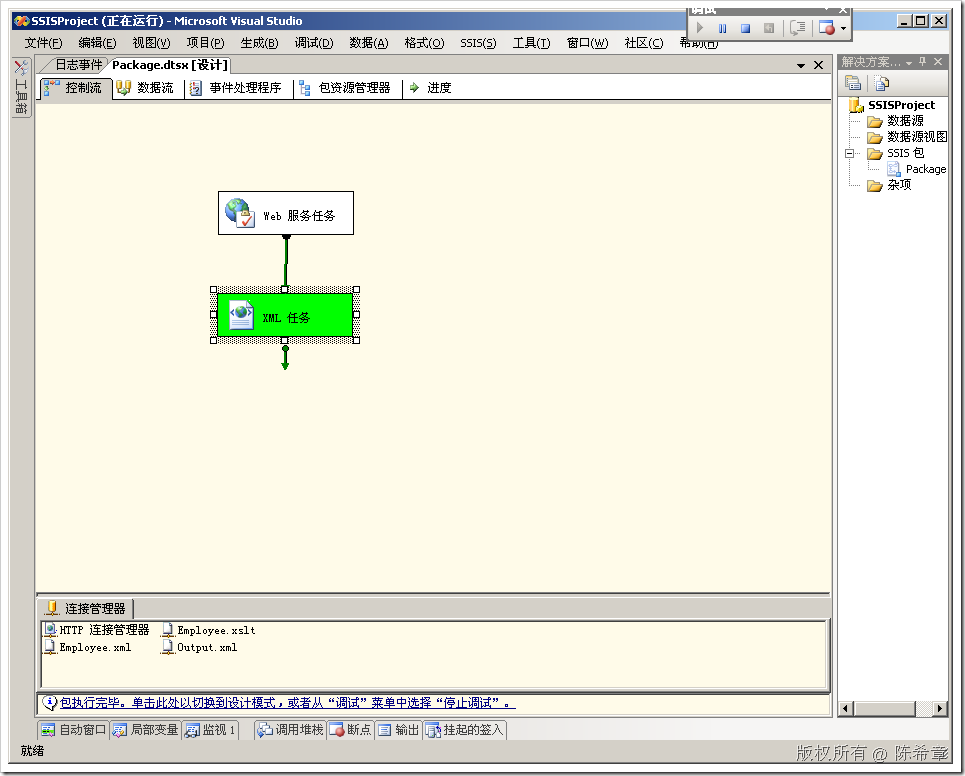Open the 社区(C) menu
965x776 pixels.
point(644,43)
